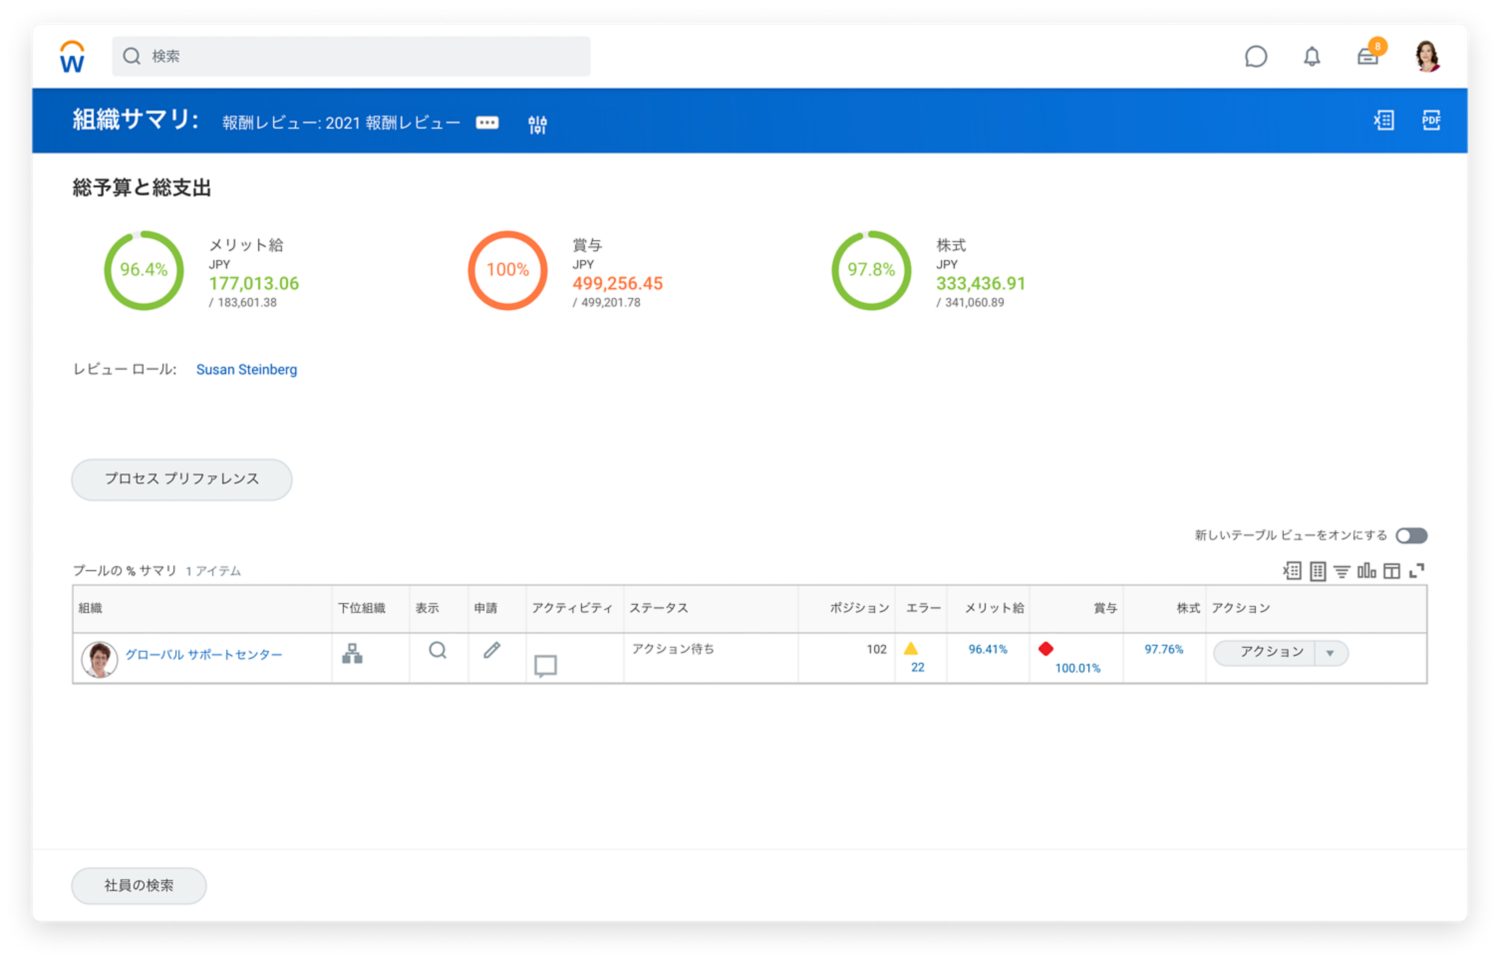Export table to Excel icon above grid

pos(1292,571)
